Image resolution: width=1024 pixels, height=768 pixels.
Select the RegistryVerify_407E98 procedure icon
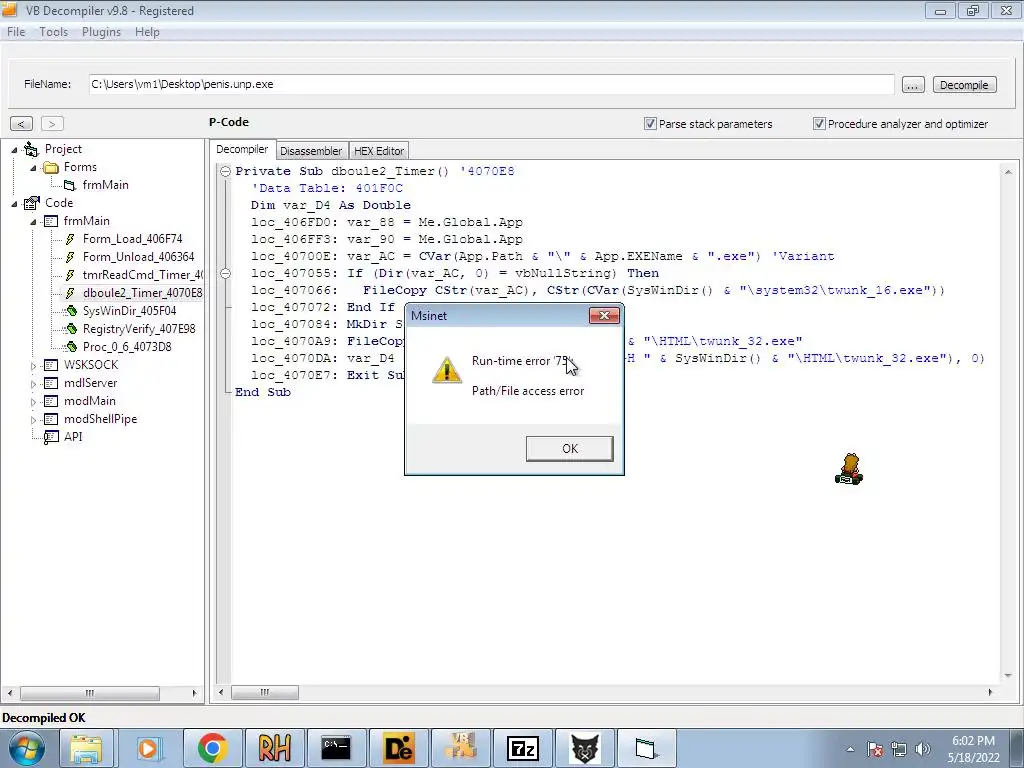pos(71,328)
